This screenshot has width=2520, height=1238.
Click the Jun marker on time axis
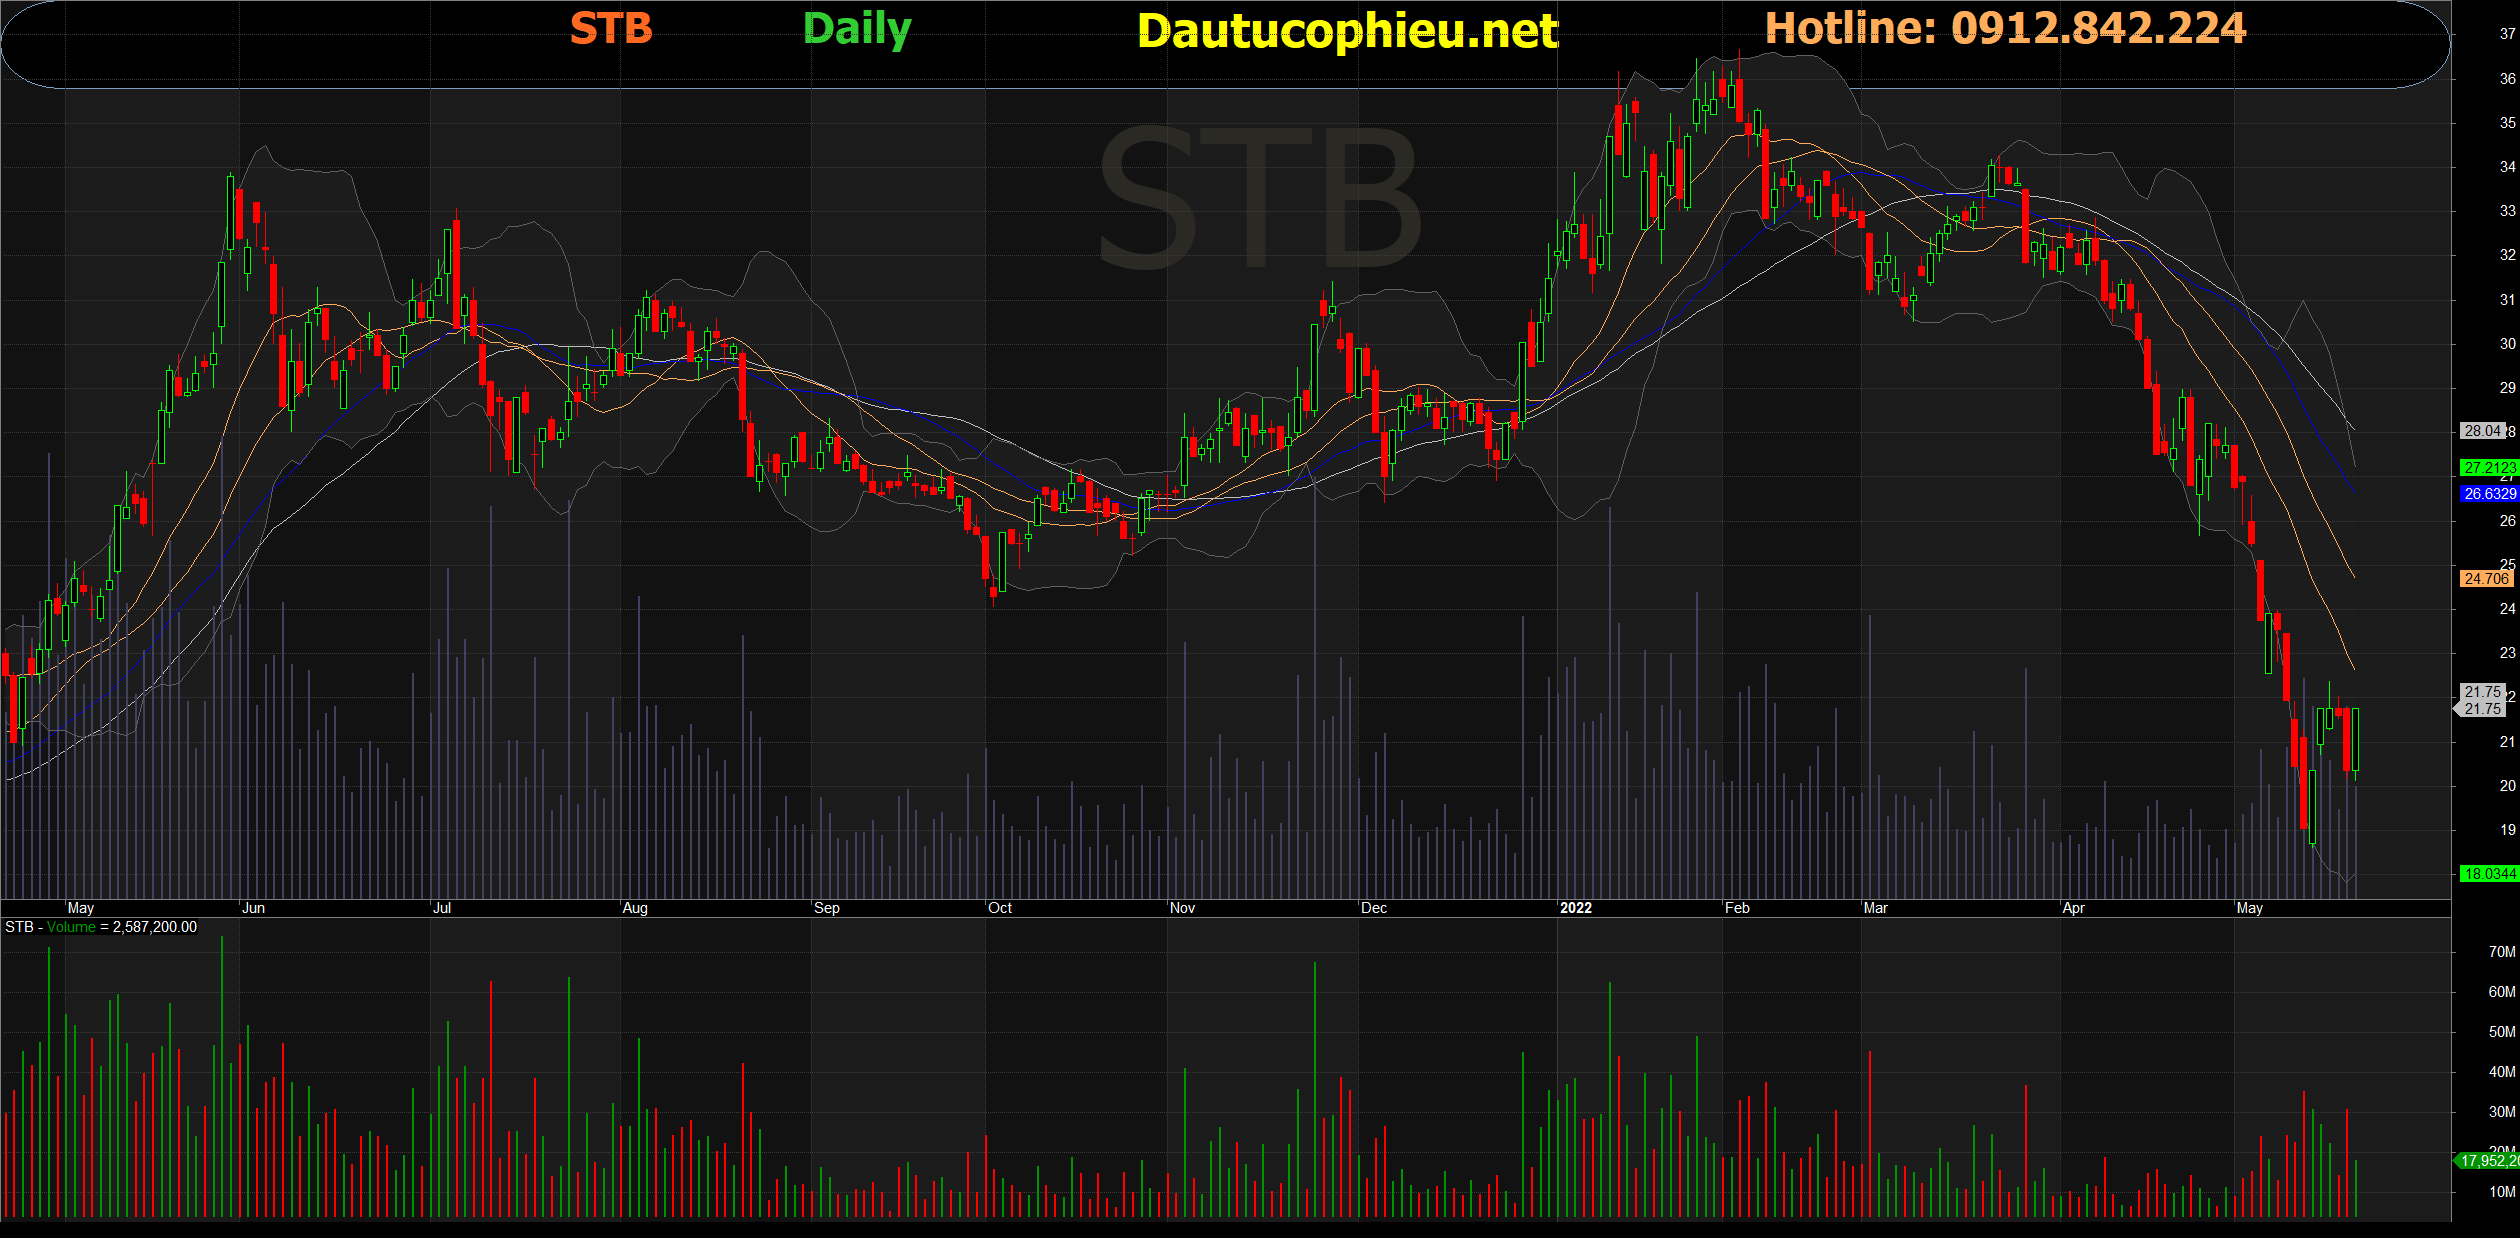pyautogui.click(x=253, y=908)
